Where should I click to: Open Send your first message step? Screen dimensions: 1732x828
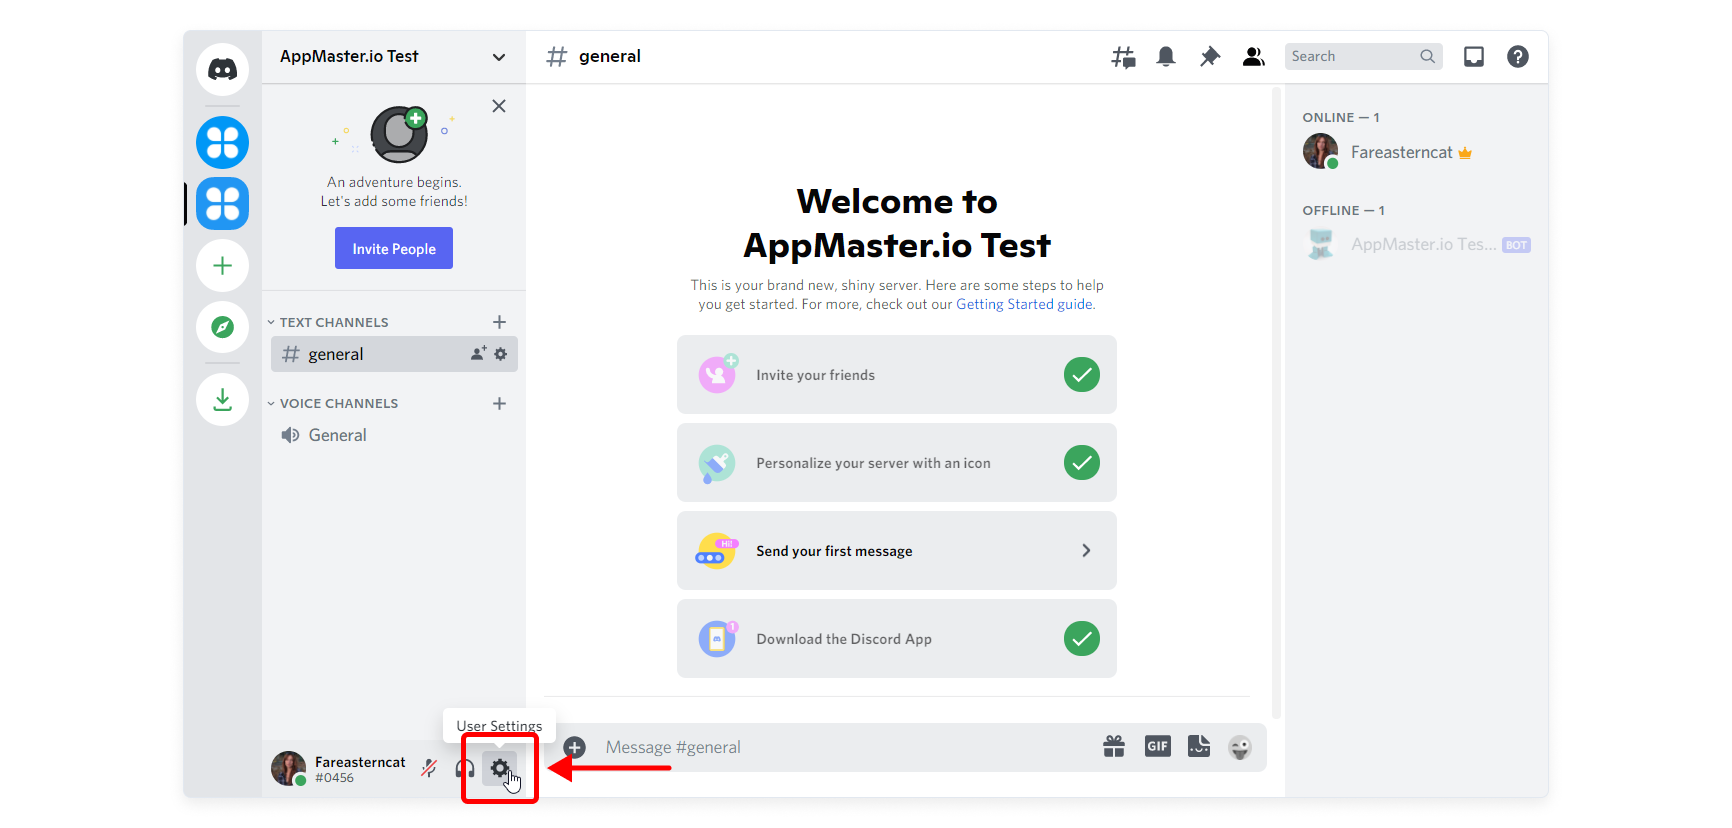[x=897, y=551]
